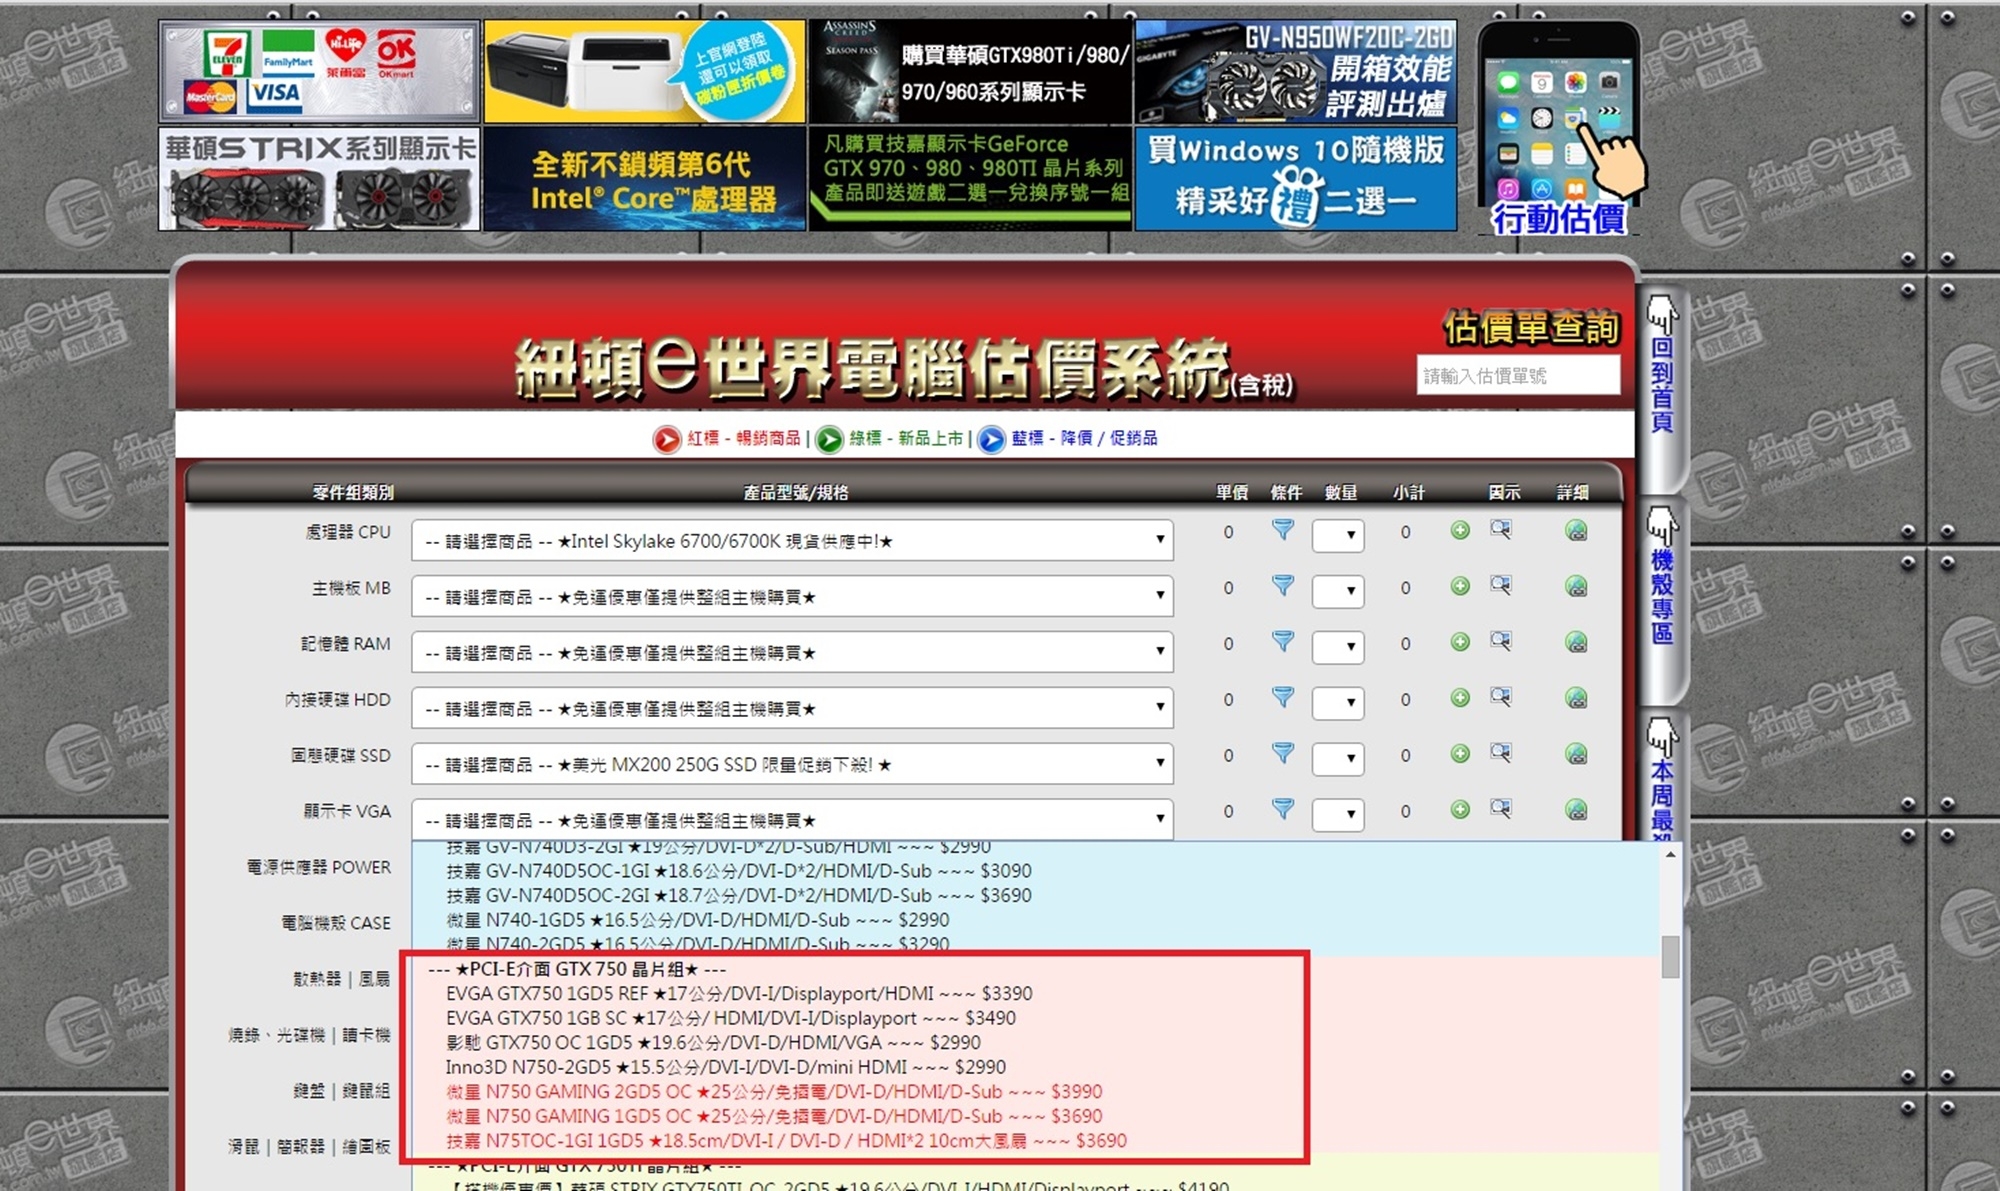Open the 技嘉 GeForce GTX 970 game banner

(970, 179)
